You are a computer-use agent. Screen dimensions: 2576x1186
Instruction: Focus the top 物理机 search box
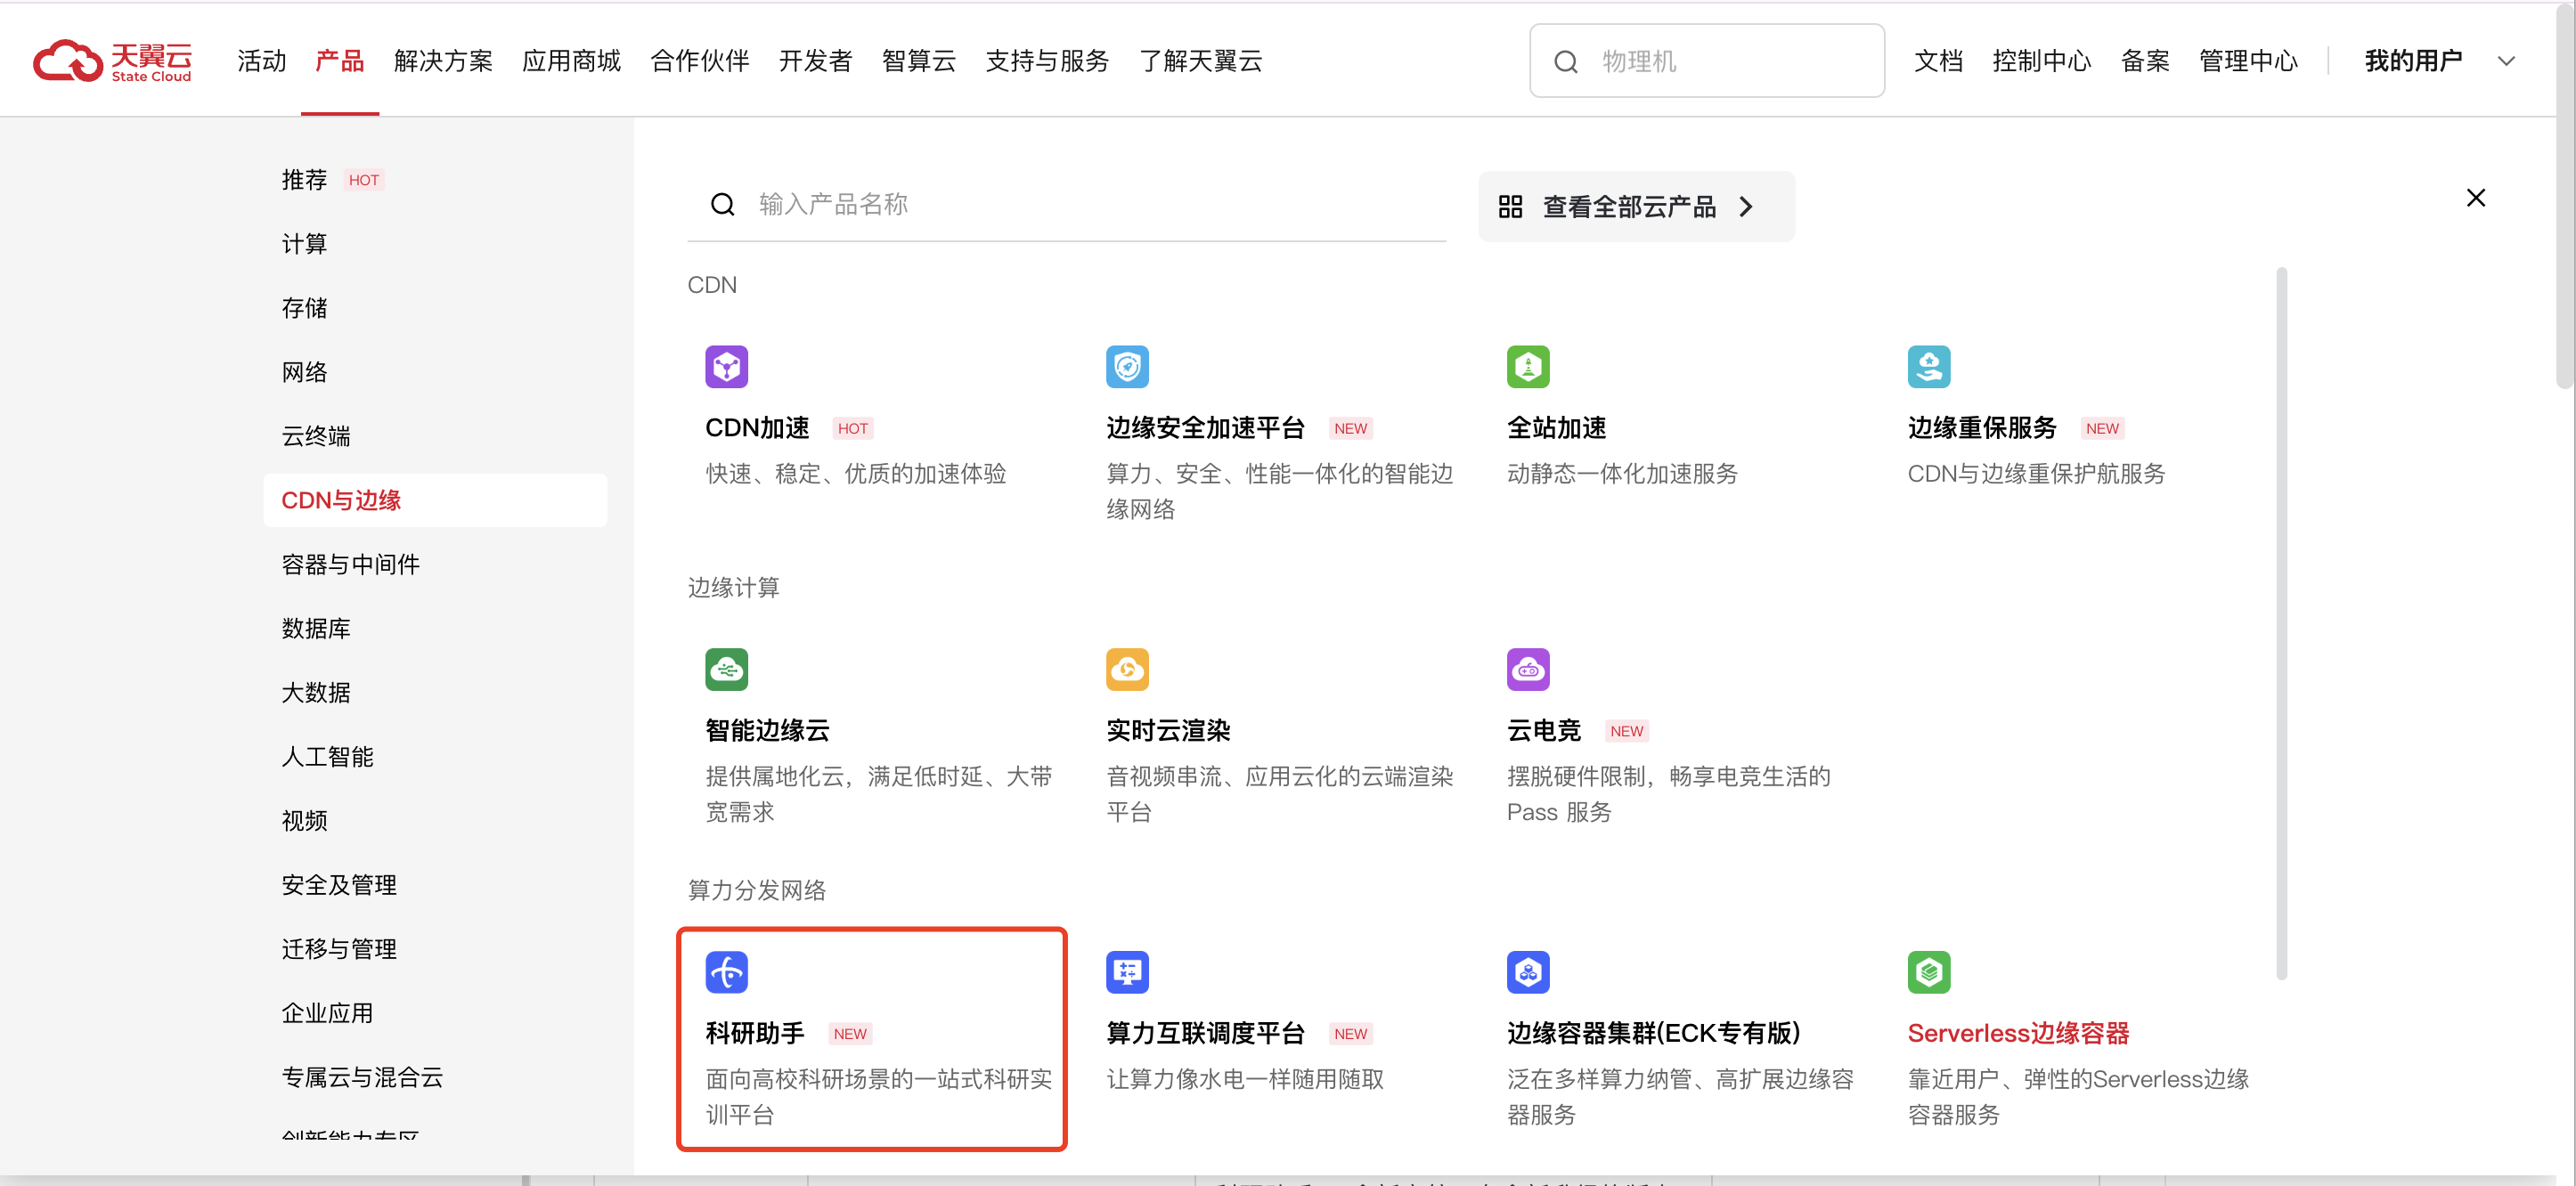pos(1706,62)
